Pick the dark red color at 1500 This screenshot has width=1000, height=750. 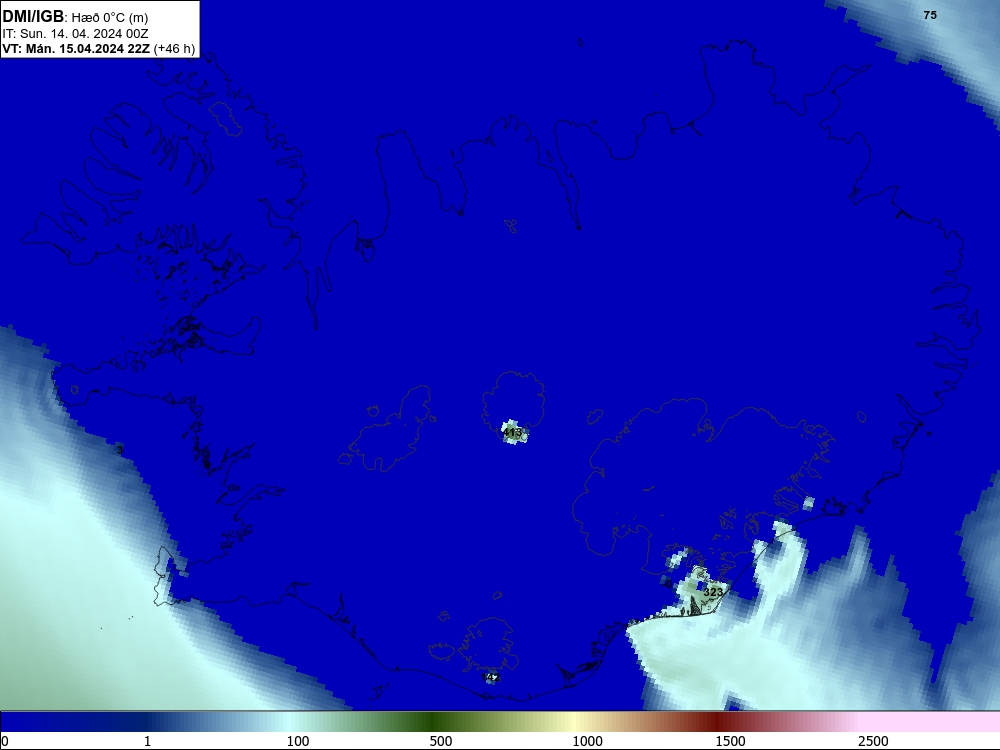click(718, 722)
